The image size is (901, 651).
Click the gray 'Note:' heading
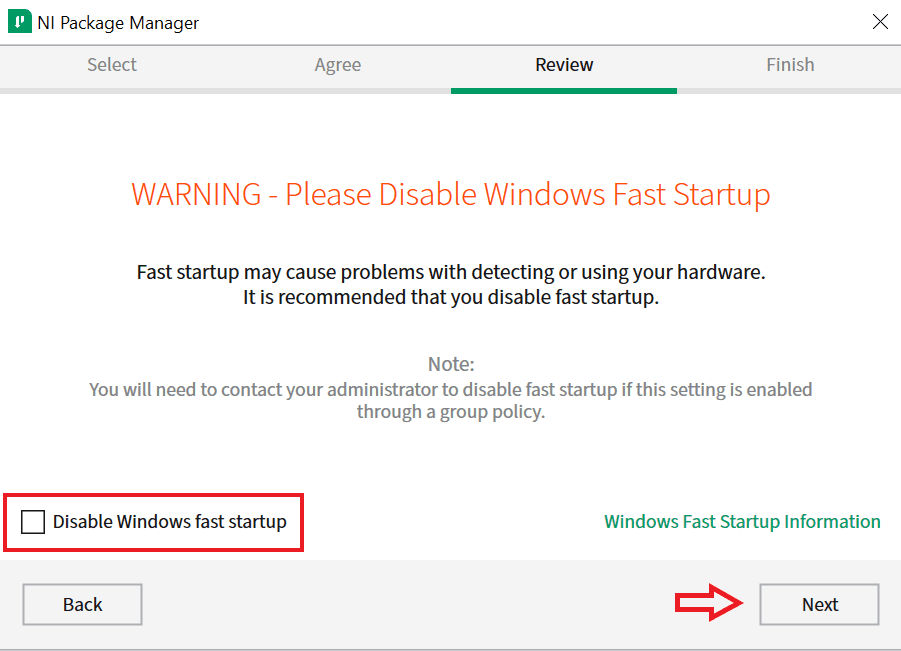451,364
